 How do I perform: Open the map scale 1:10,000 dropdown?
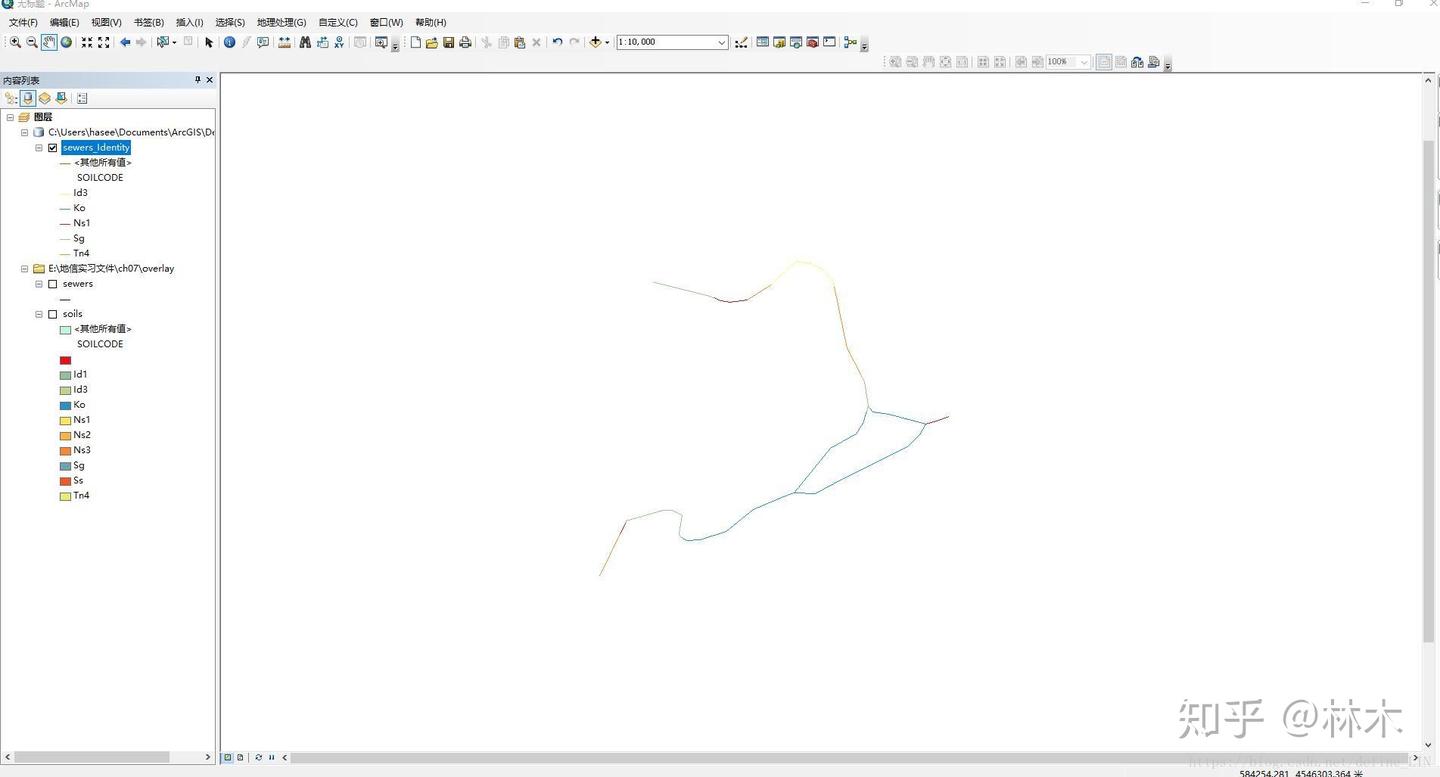tap(722, 42)
